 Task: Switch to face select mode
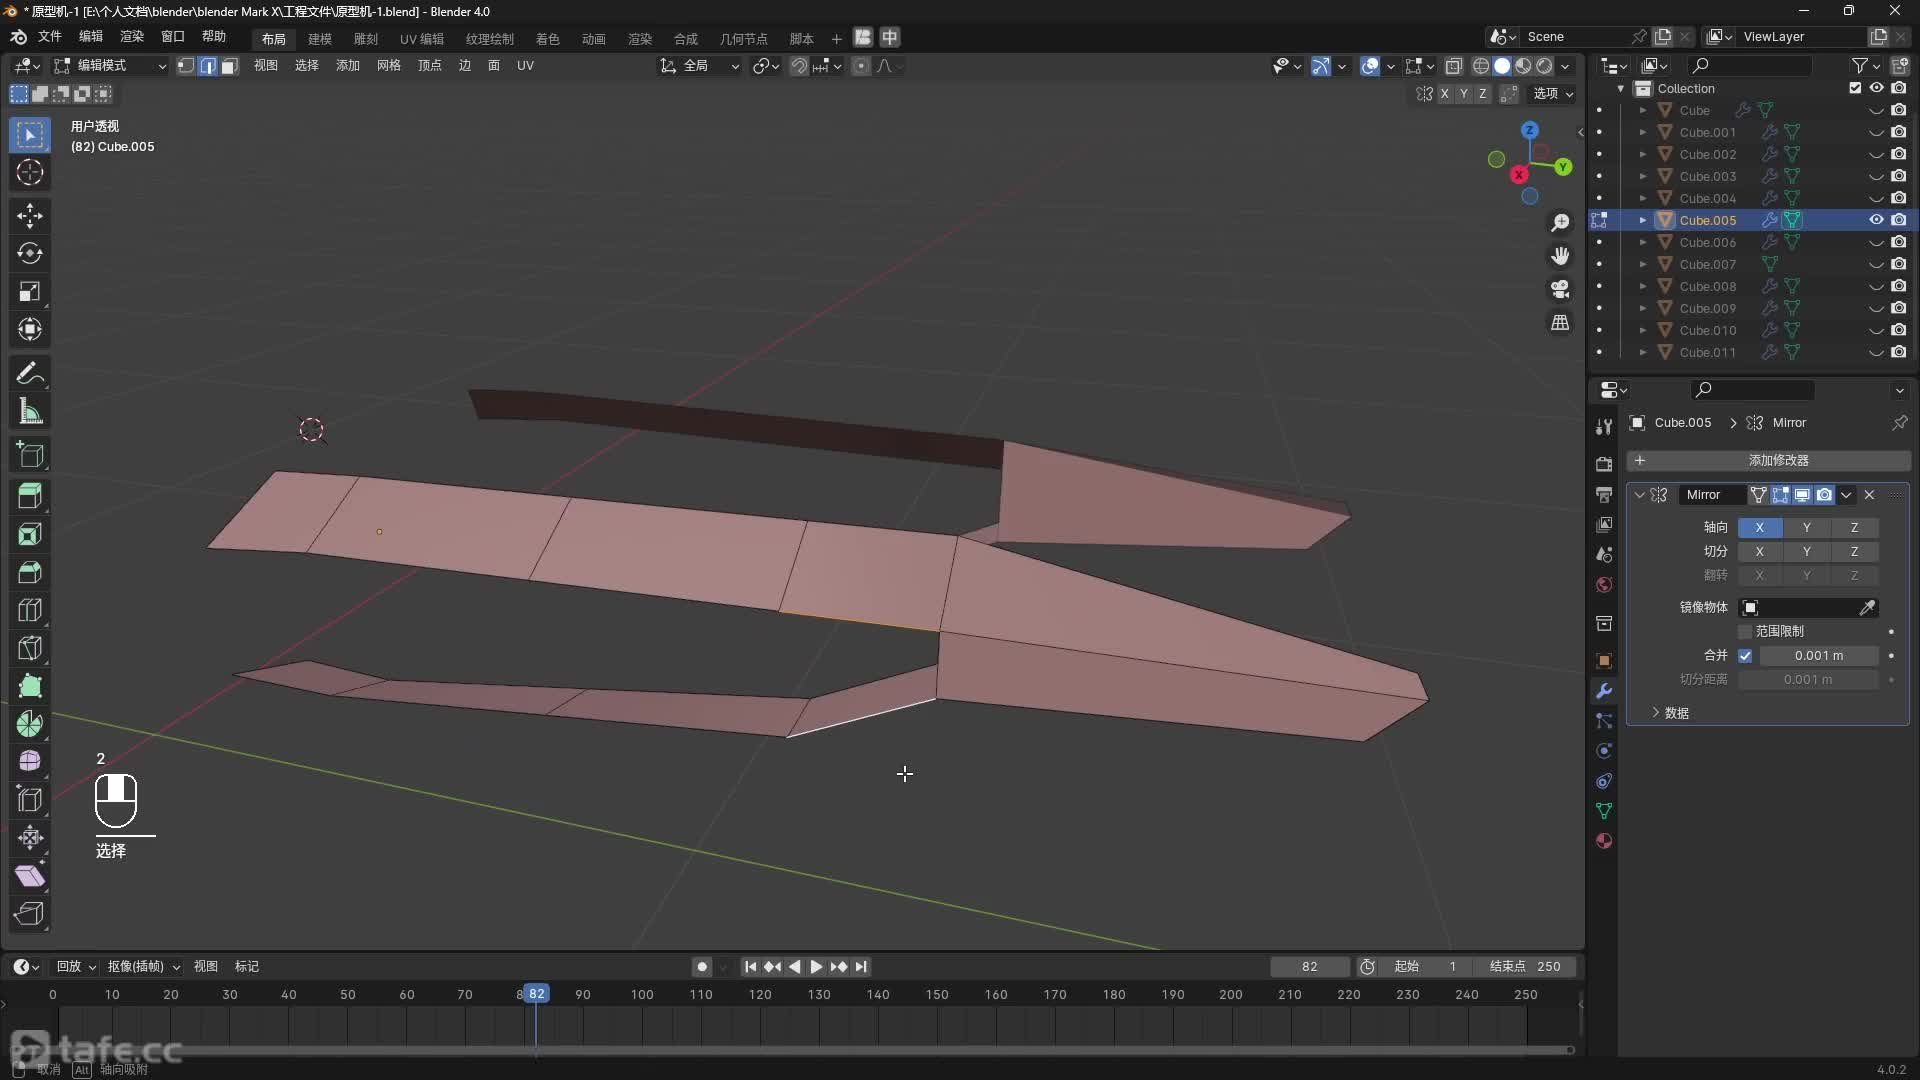click(230, 66)
